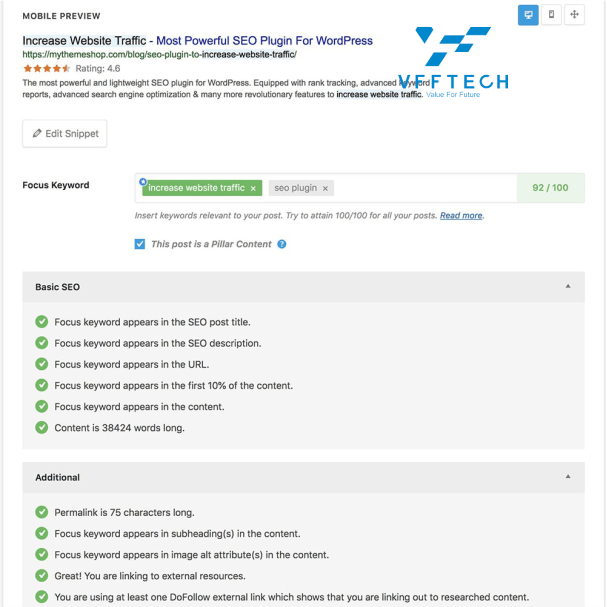Click the star rating icons
The width and height of the screenshot is (607, 607).
pos(46,69)
